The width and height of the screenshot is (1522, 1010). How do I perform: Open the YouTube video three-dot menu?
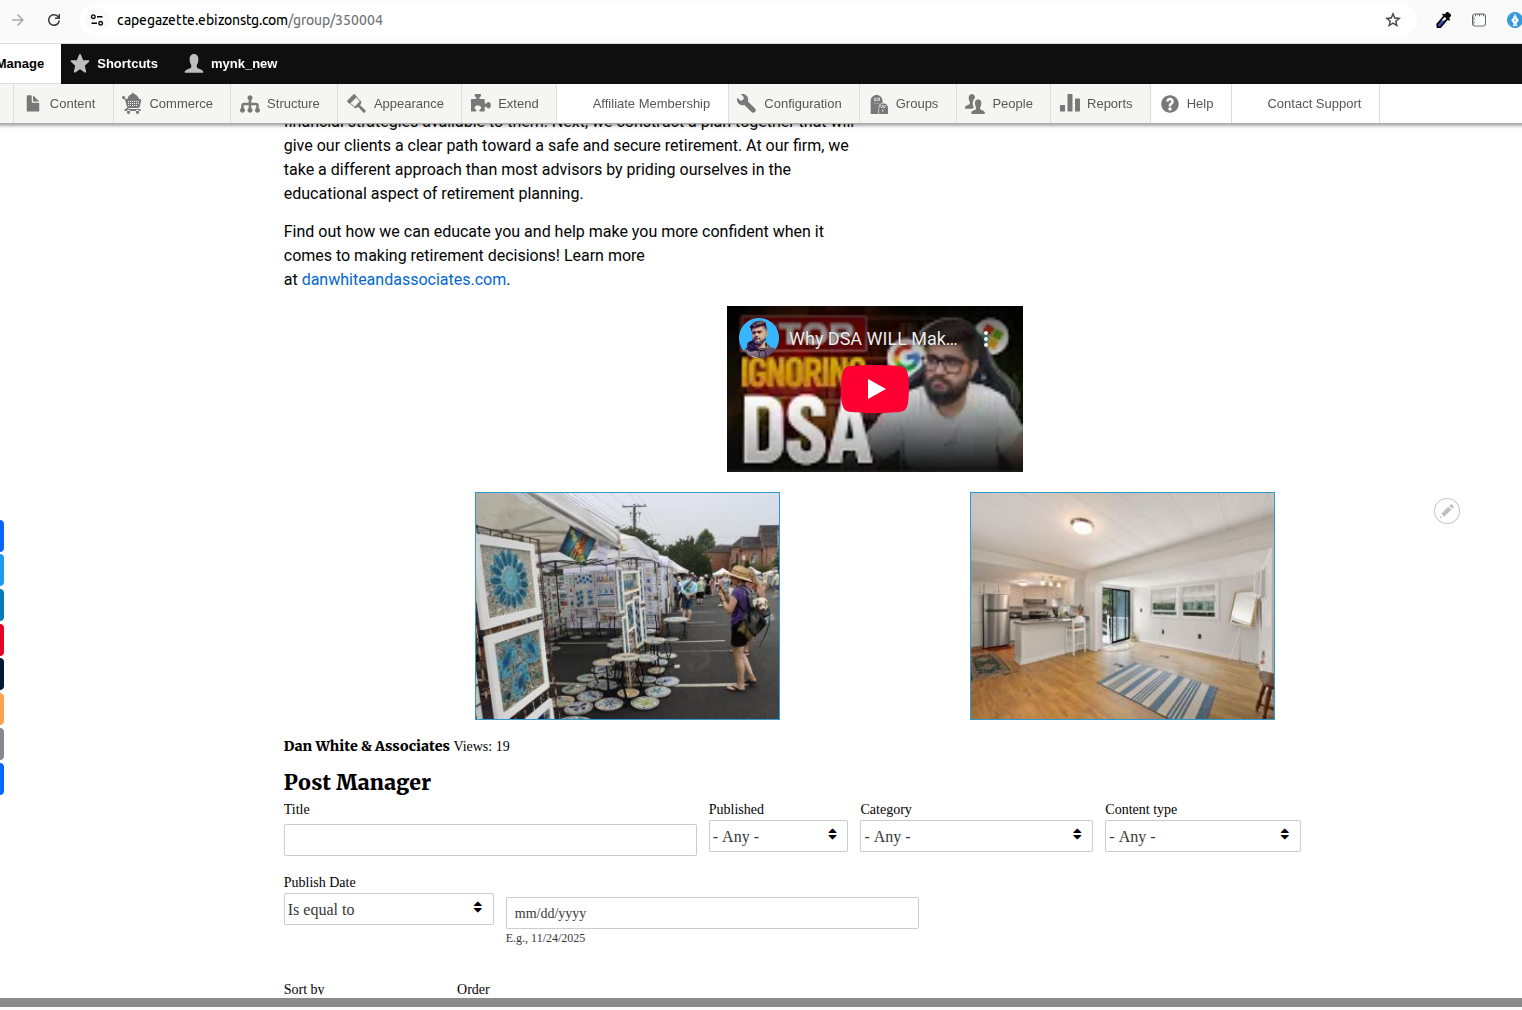(986, 339)
